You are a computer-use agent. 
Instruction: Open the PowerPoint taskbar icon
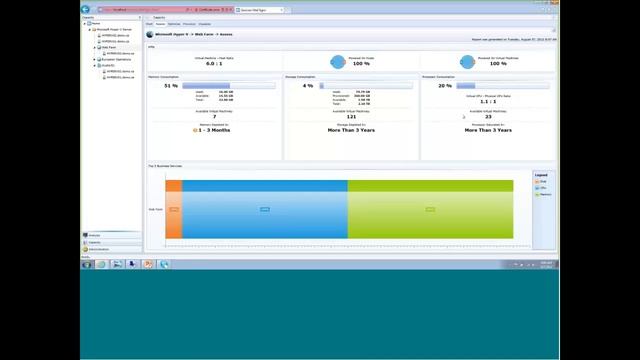pyautogui.click(x=148, y=264)
